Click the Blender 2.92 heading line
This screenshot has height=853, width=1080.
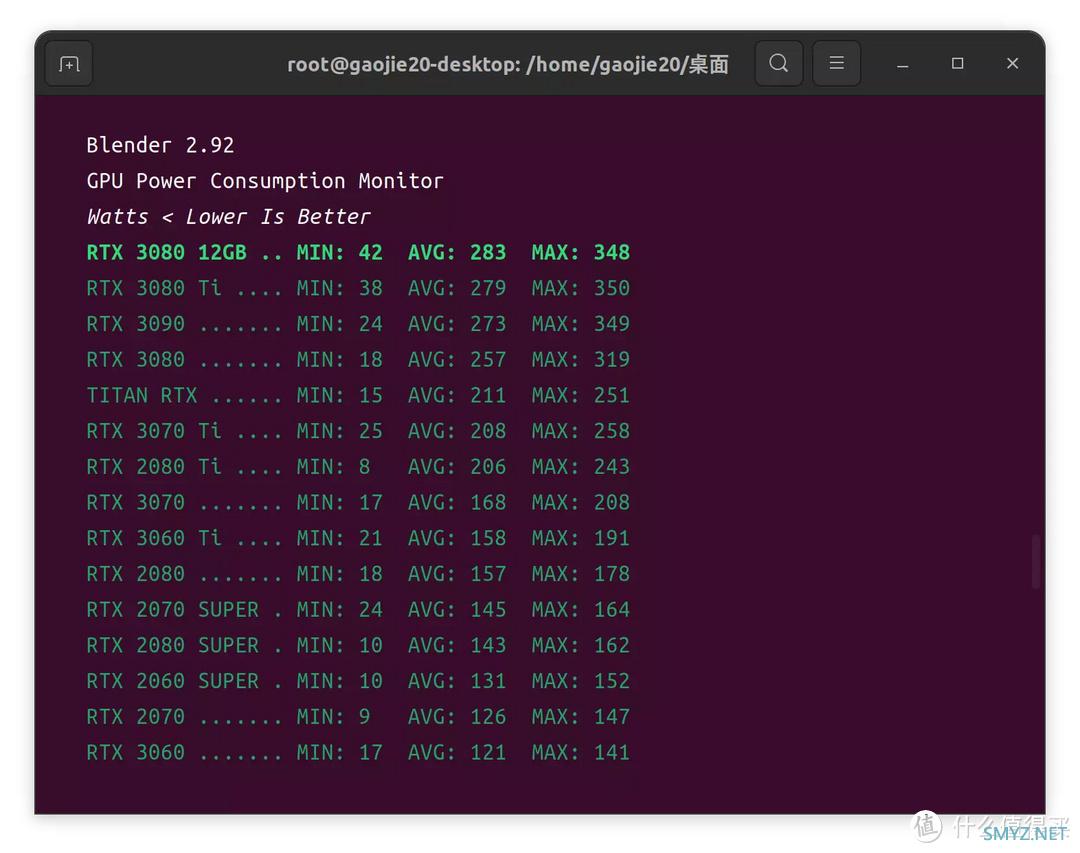160,145
